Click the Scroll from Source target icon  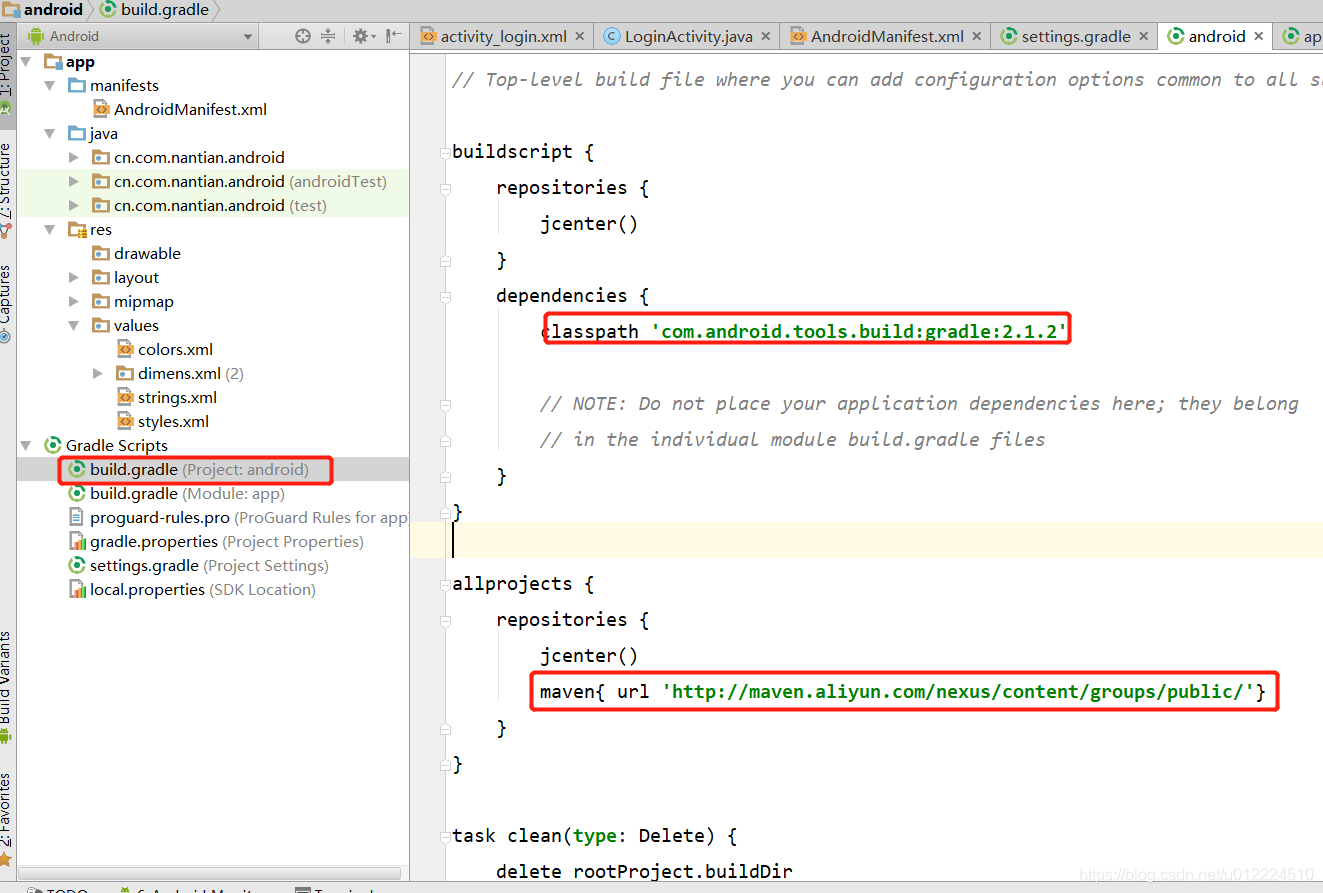(x=303, y=36)
